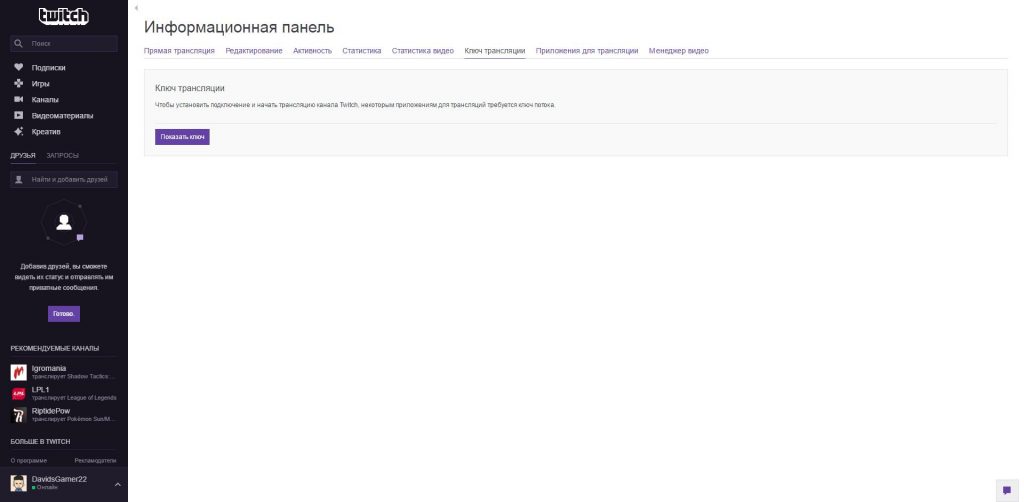The image size is (1024, 502).
Task: Click the Поиск search field
Action: tap(70, 44)
